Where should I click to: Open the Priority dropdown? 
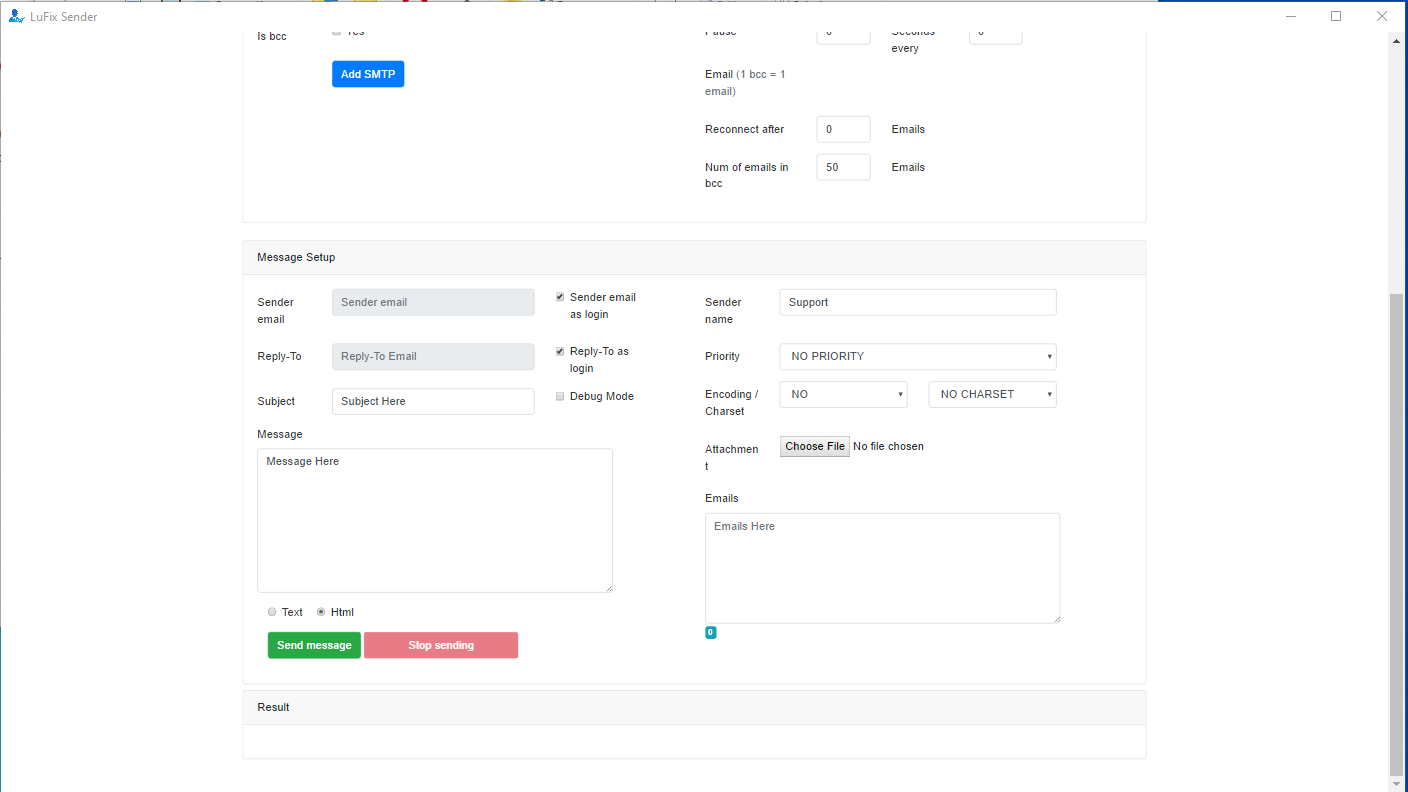point(917,356)
